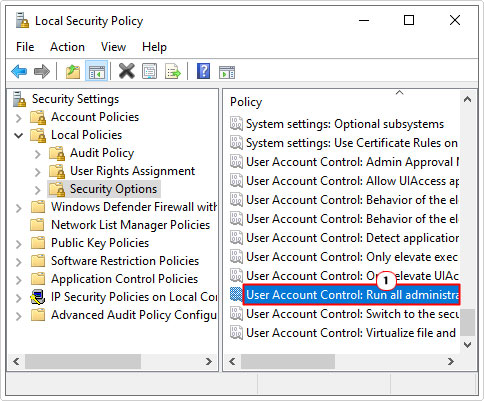Viewport: 484px width, 401px height.
Task: Click the Software Restriction Policies folder icon
Action: click(x=37, y=261)
